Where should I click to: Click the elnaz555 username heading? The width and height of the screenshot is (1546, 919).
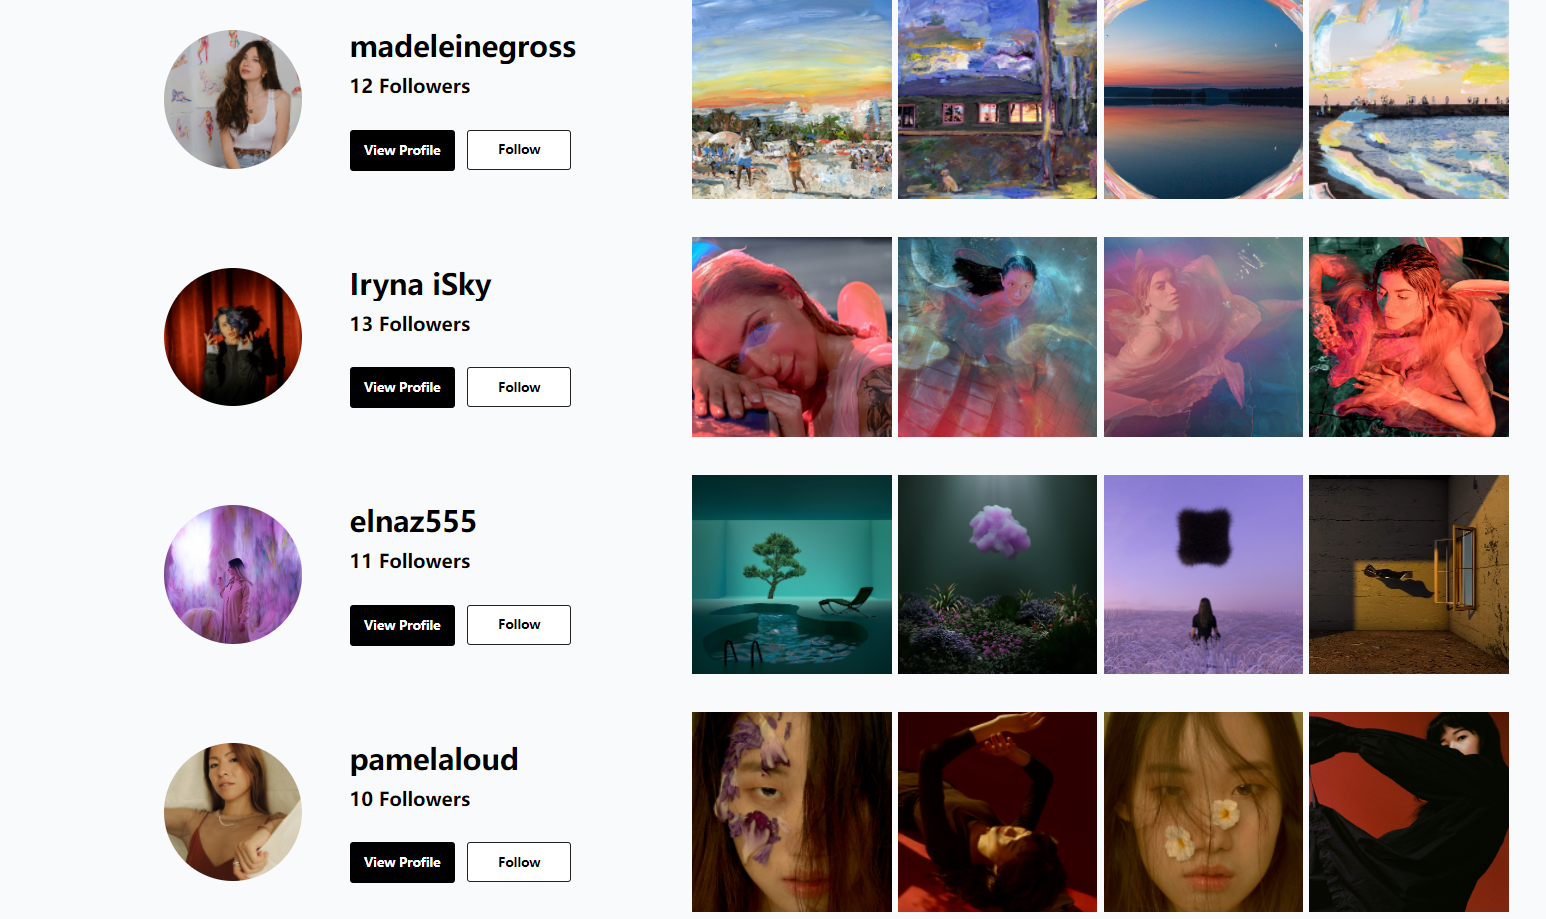[413, 521]
